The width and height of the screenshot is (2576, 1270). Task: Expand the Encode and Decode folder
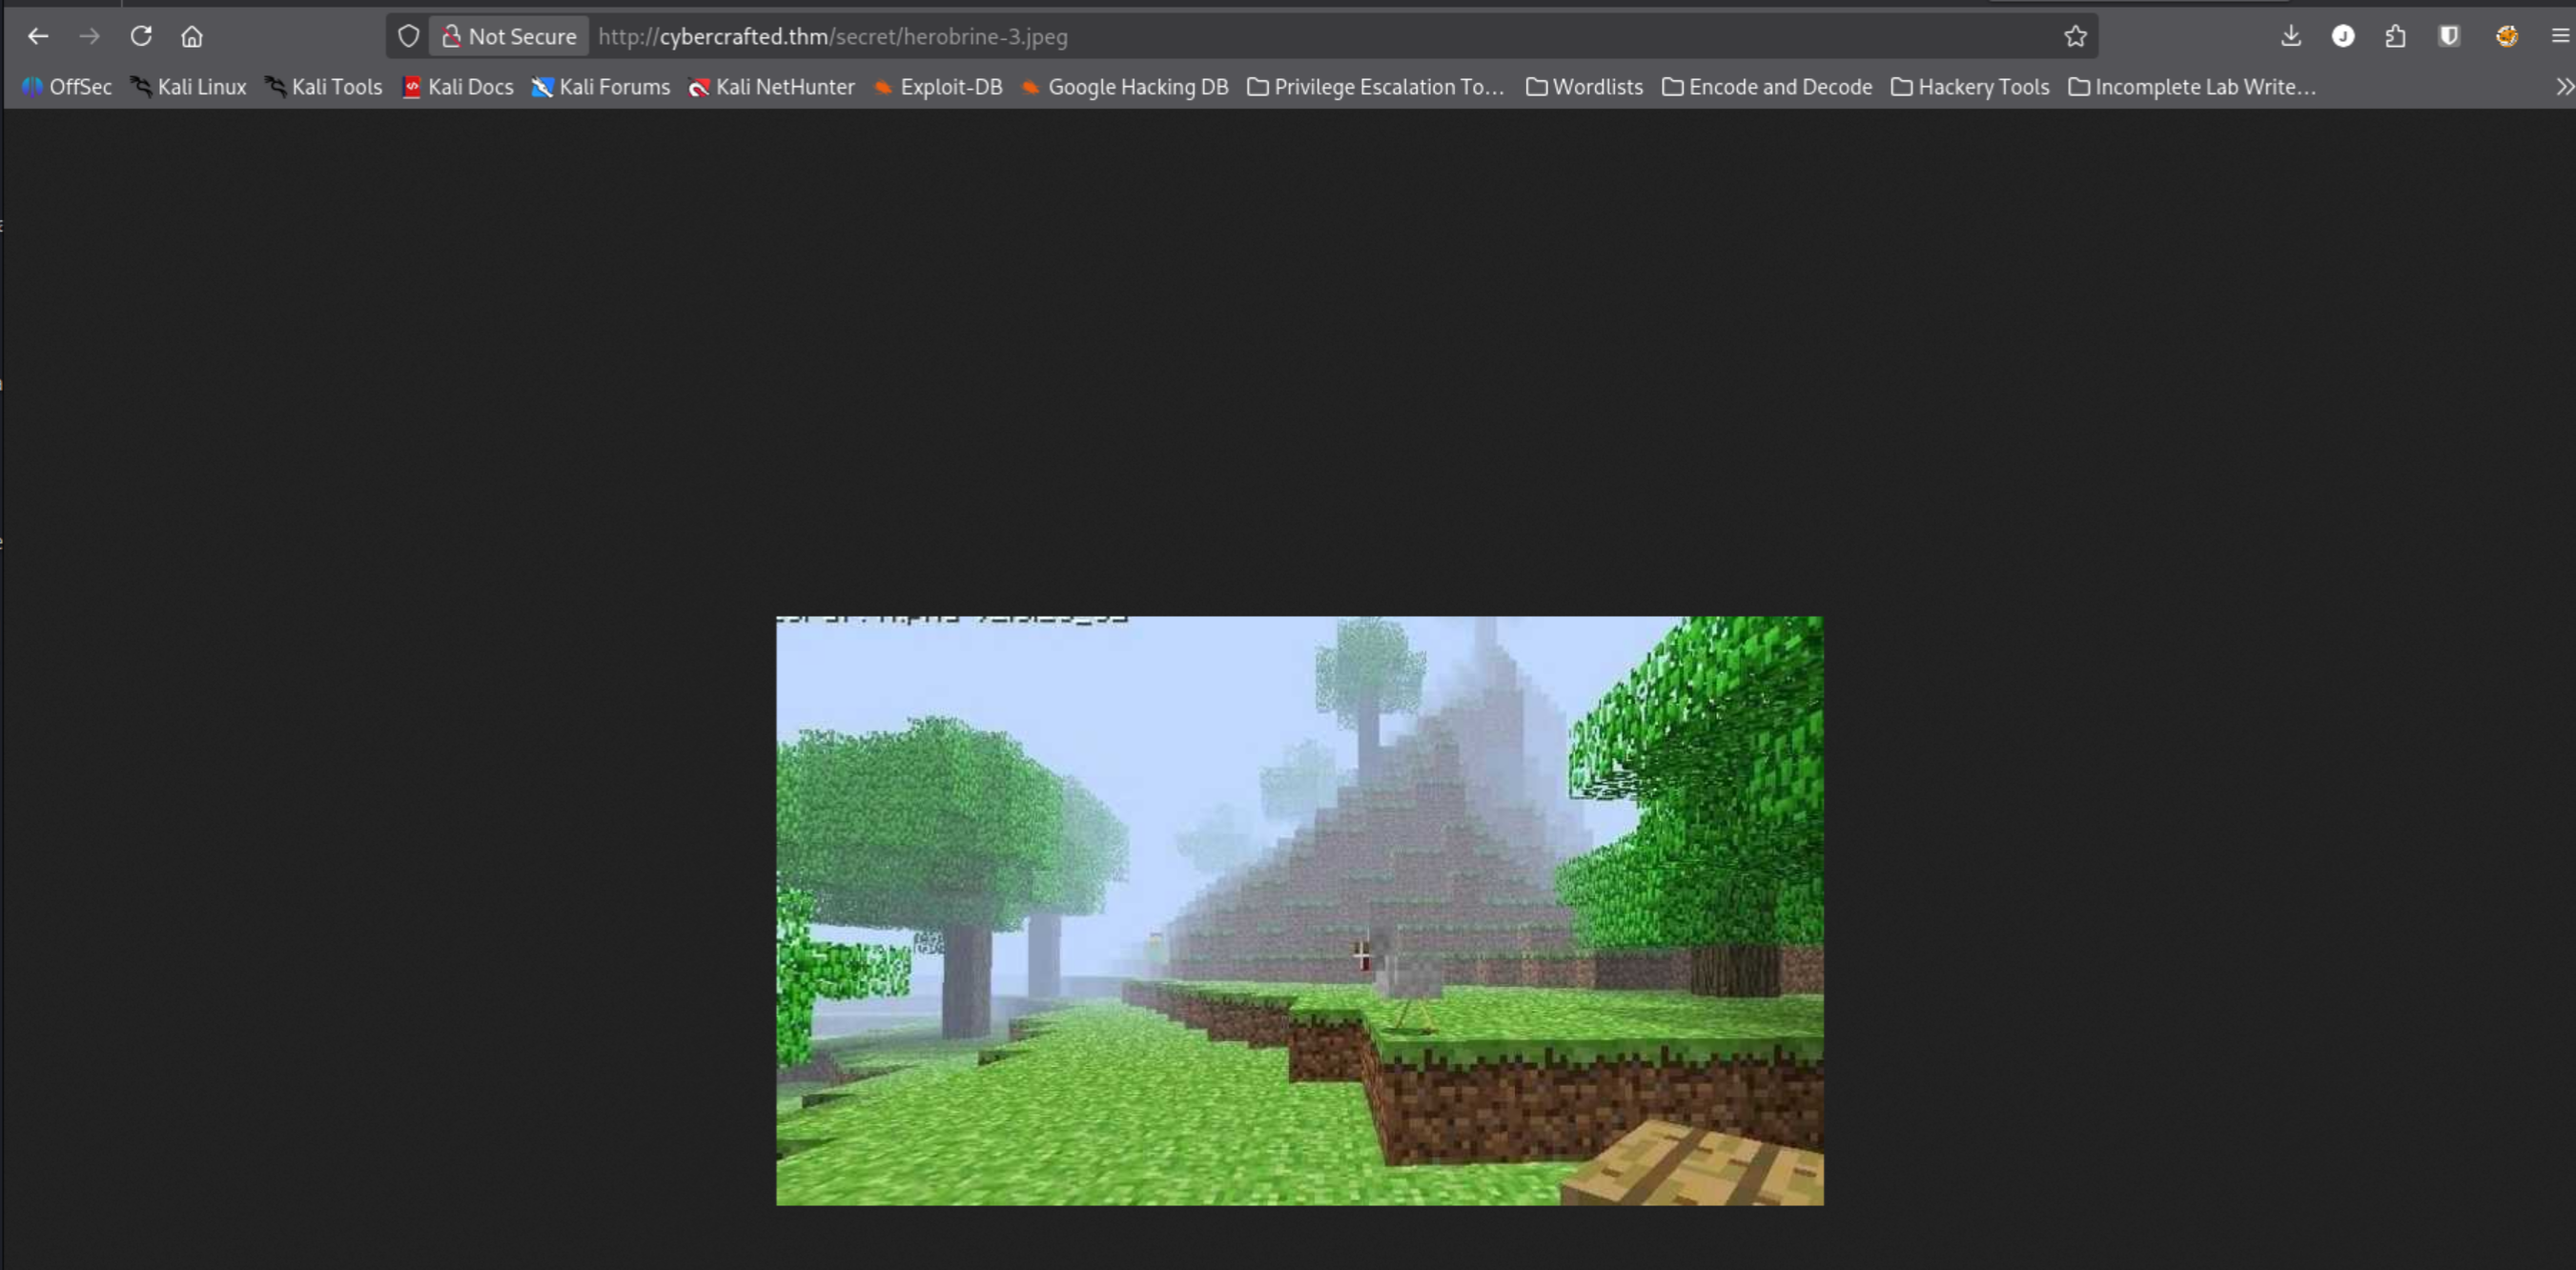[1767, 87]
